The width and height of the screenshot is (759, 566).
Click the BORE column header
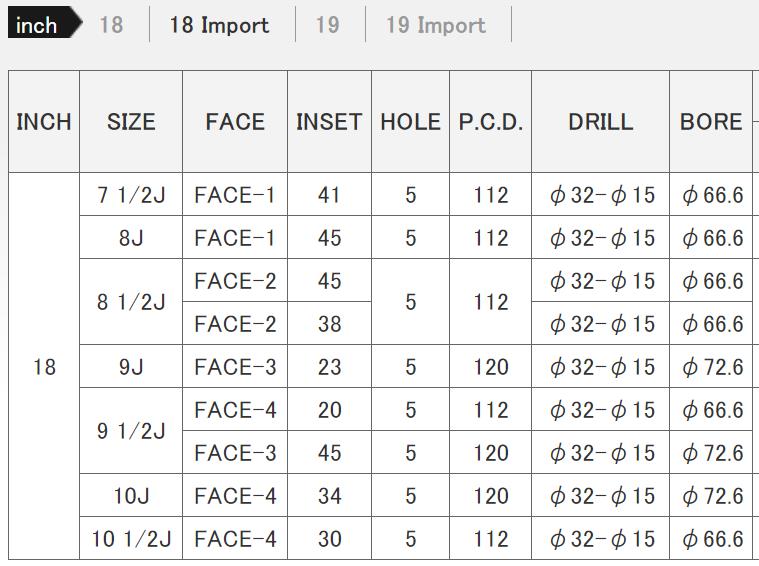pyautogui.click(x=711, y=122)
